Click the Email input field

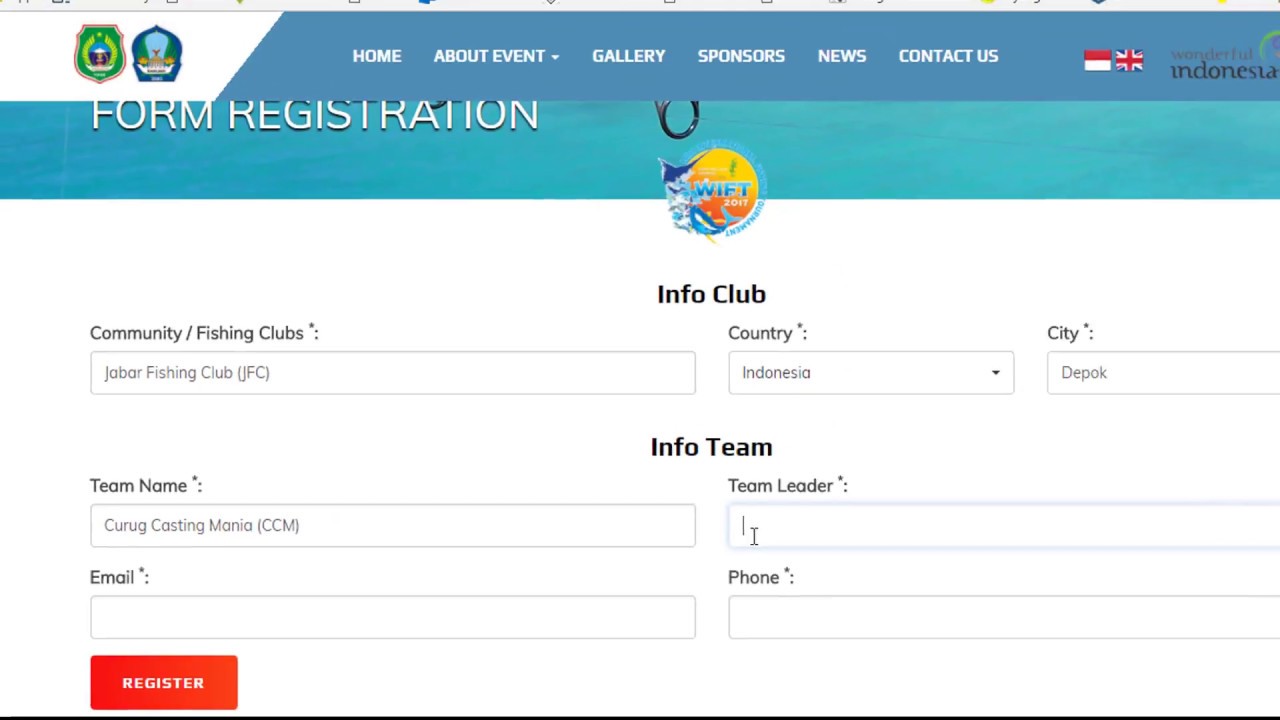[x=392, y=617]
